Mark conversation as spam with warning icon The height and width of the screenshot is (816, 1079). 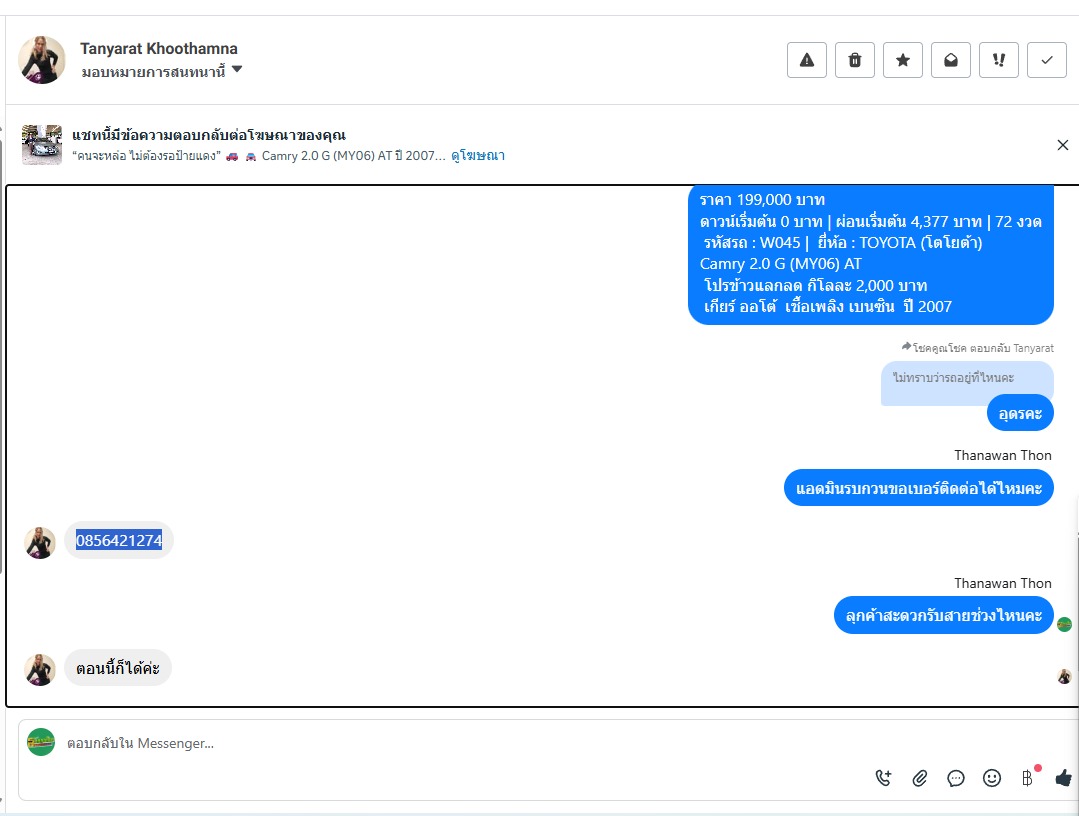coord(806,60)
